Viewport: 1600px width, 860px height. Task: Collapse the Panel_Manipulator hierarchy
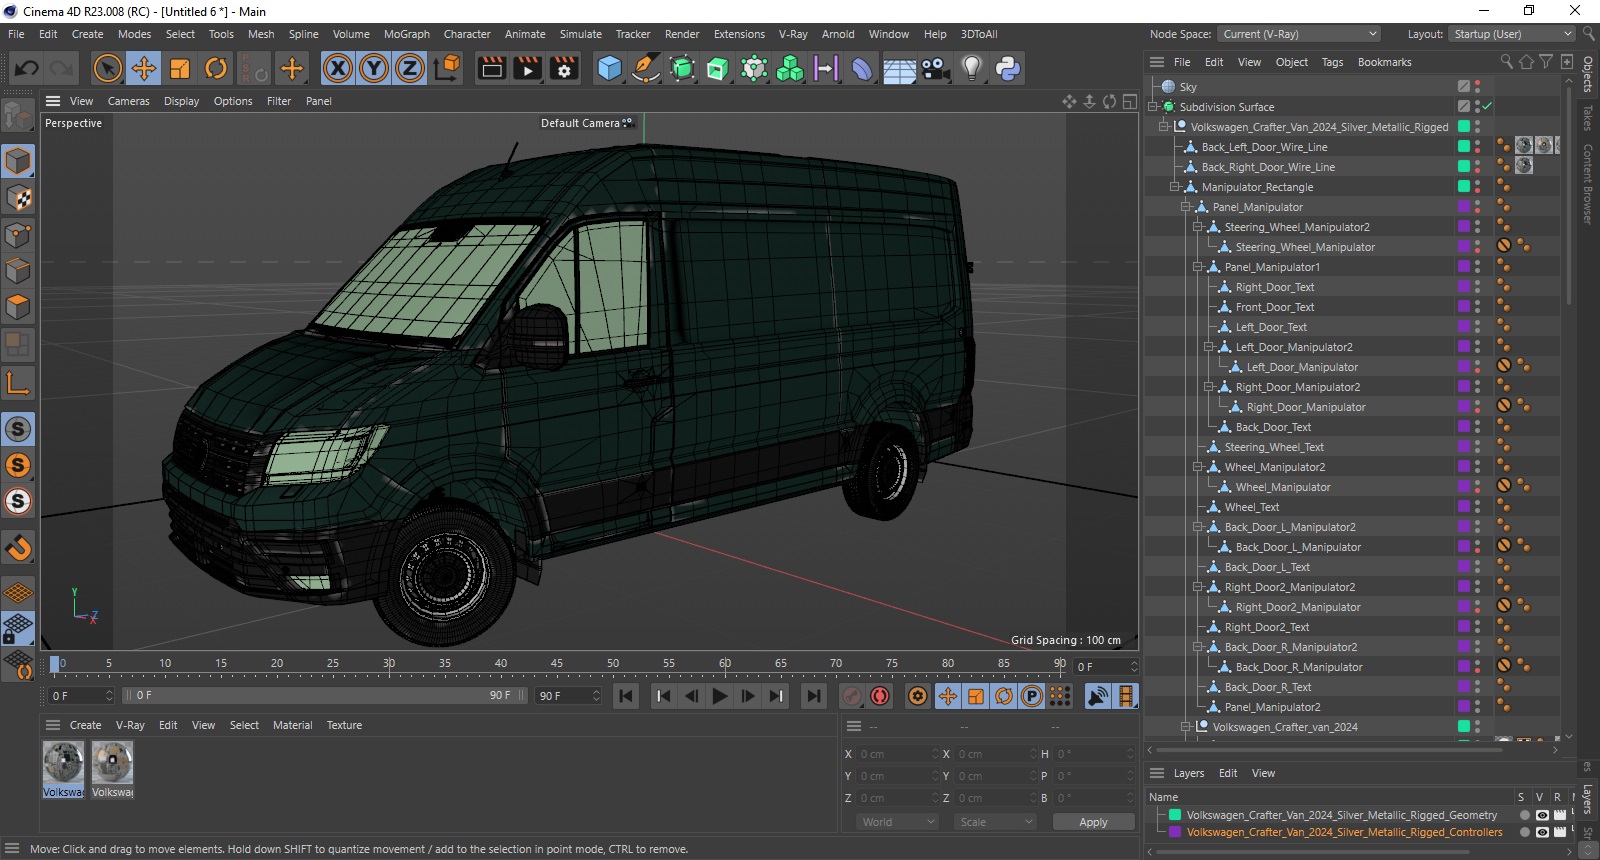click(x=1186, y=207)
